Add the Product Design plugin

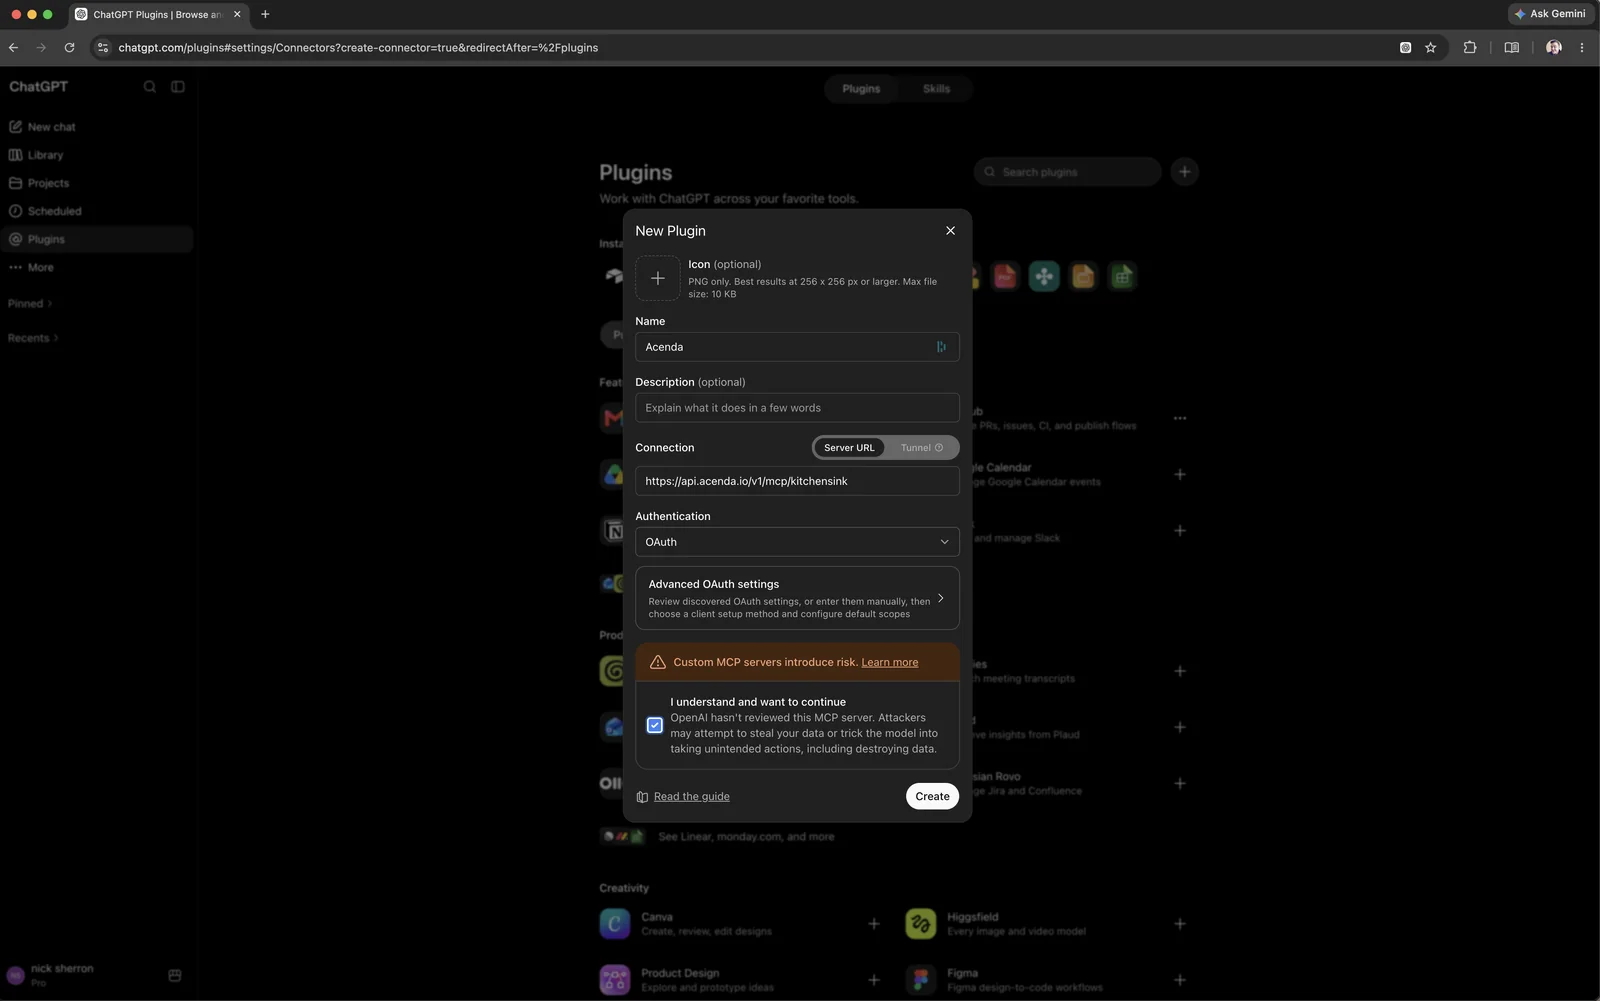click(874, 980)
